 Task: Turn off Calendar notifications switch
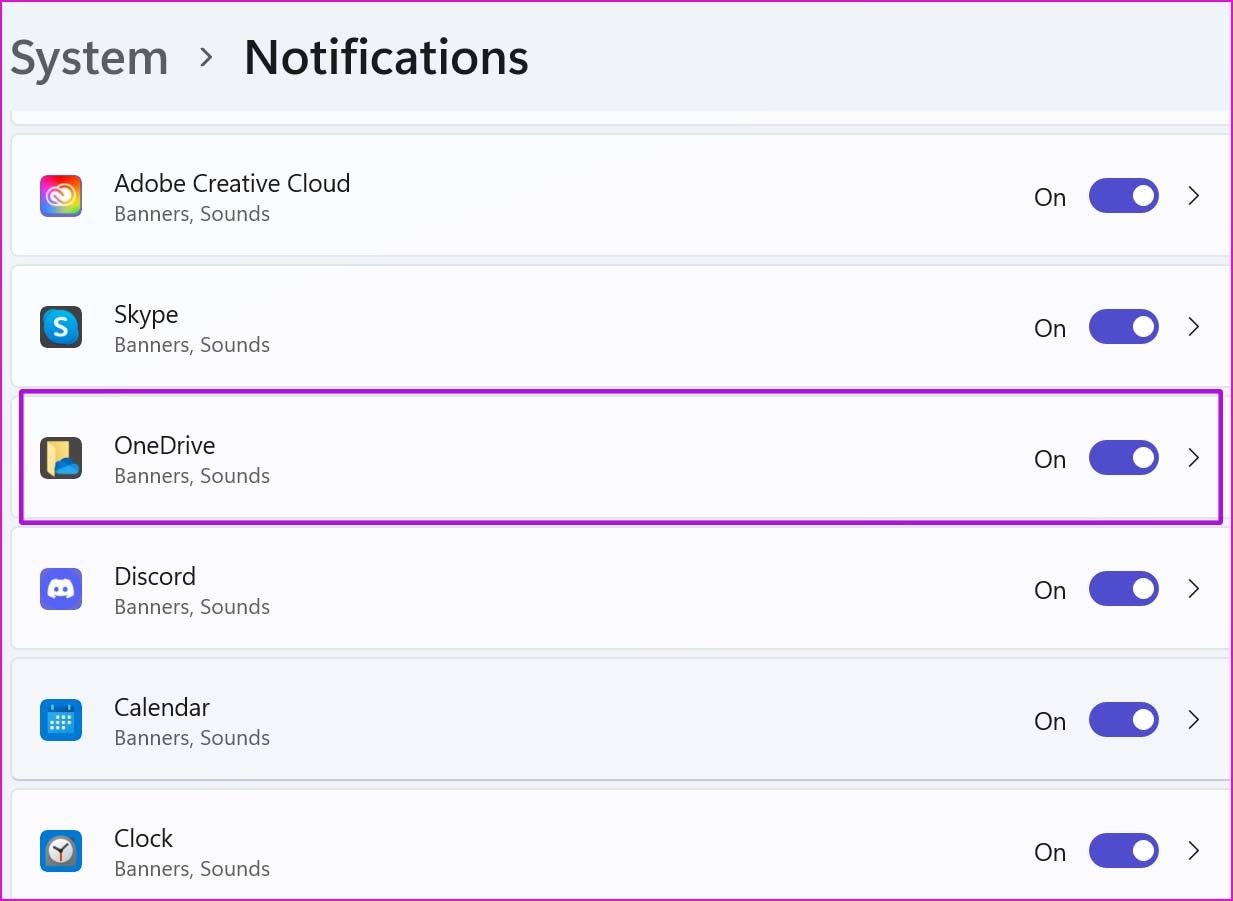pyautogui.click(x=1123, y=720)
